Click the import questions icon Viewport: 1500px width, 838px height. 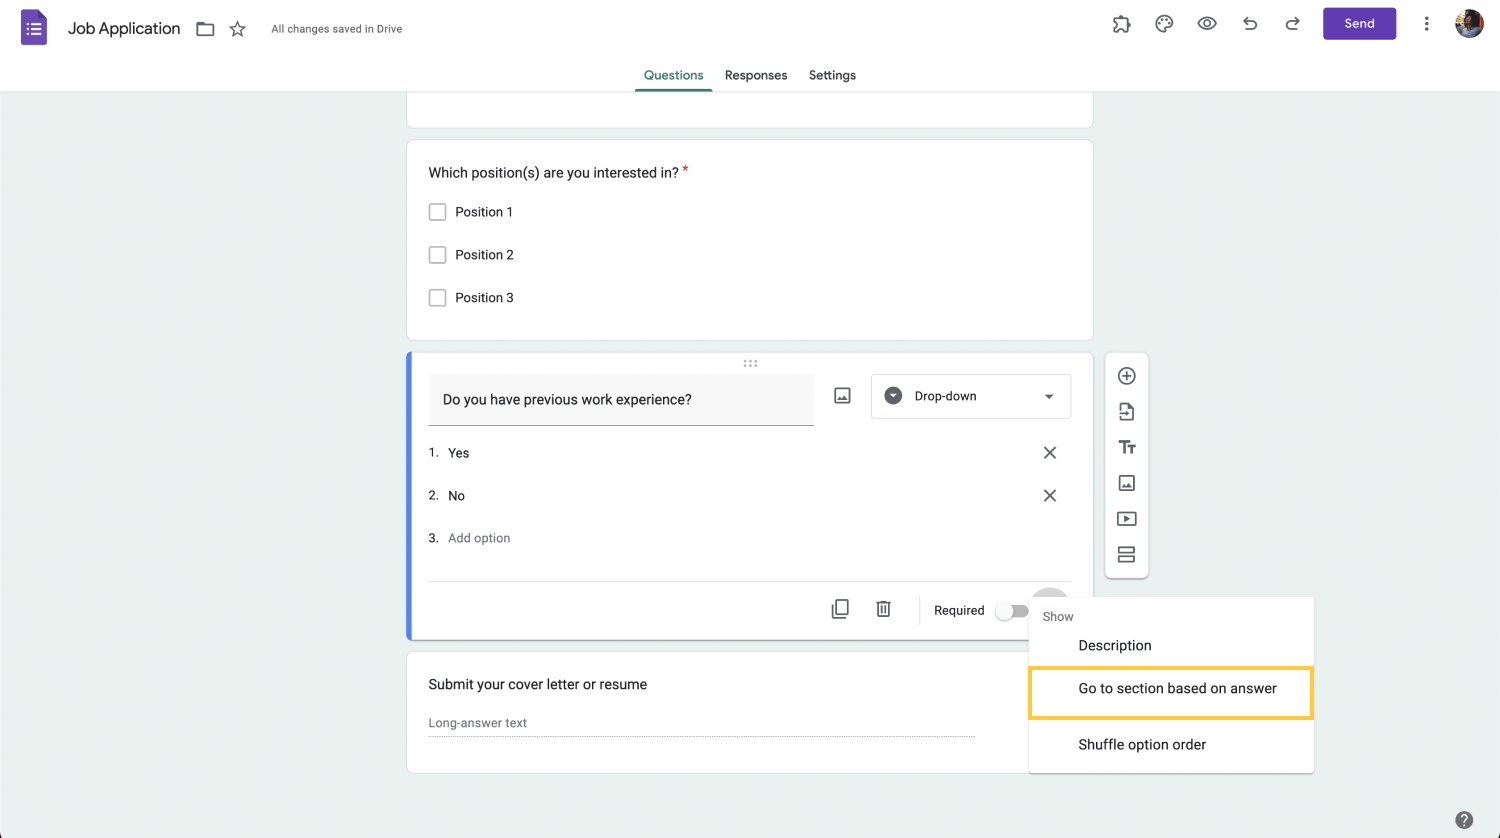coord(1126,412)
